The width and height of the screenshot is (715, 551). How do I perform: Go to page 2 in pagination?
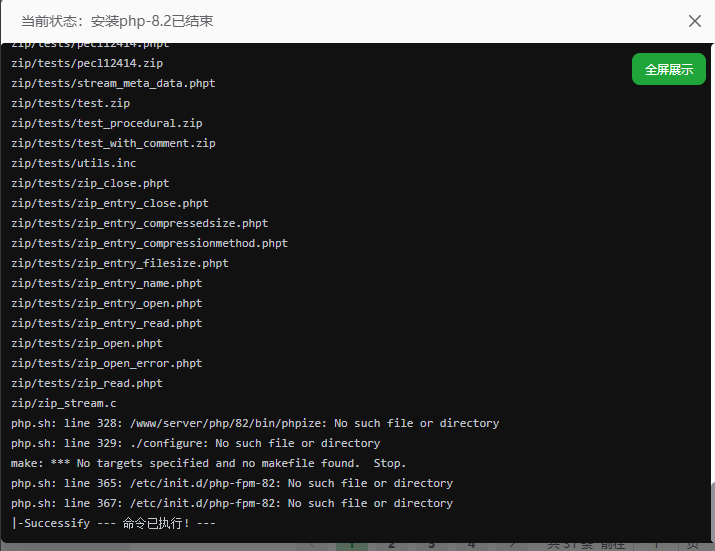click(392, 545)
